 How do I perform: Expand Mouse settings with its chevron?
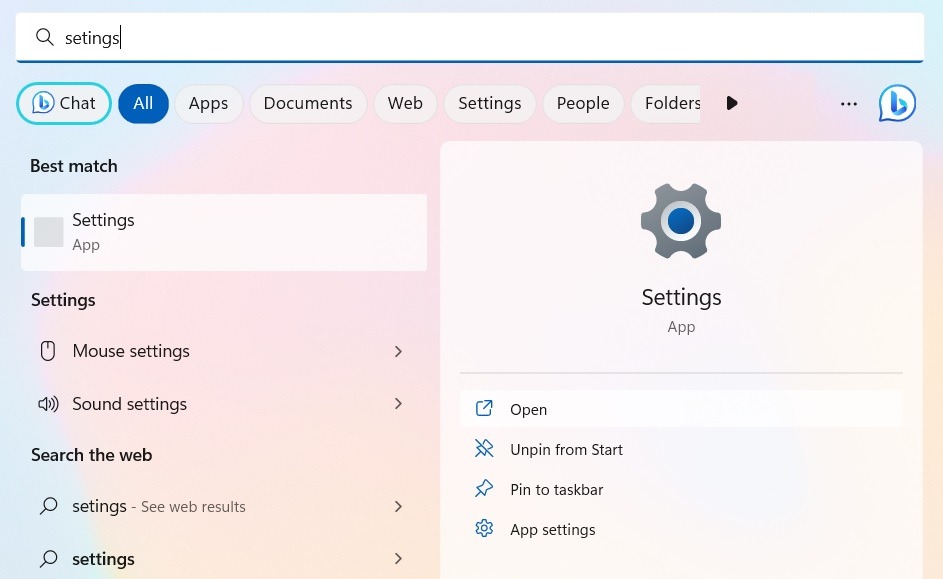[x=398, y=351]
